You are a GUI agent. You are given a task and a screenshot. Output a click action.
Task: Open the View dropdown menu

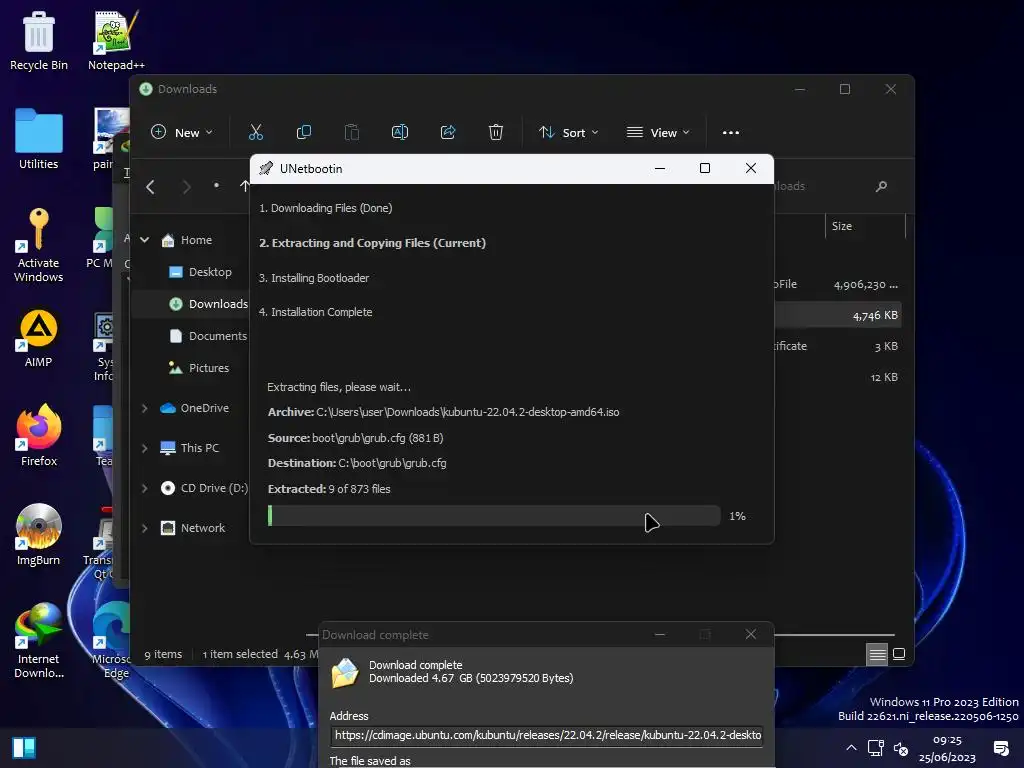658,133
